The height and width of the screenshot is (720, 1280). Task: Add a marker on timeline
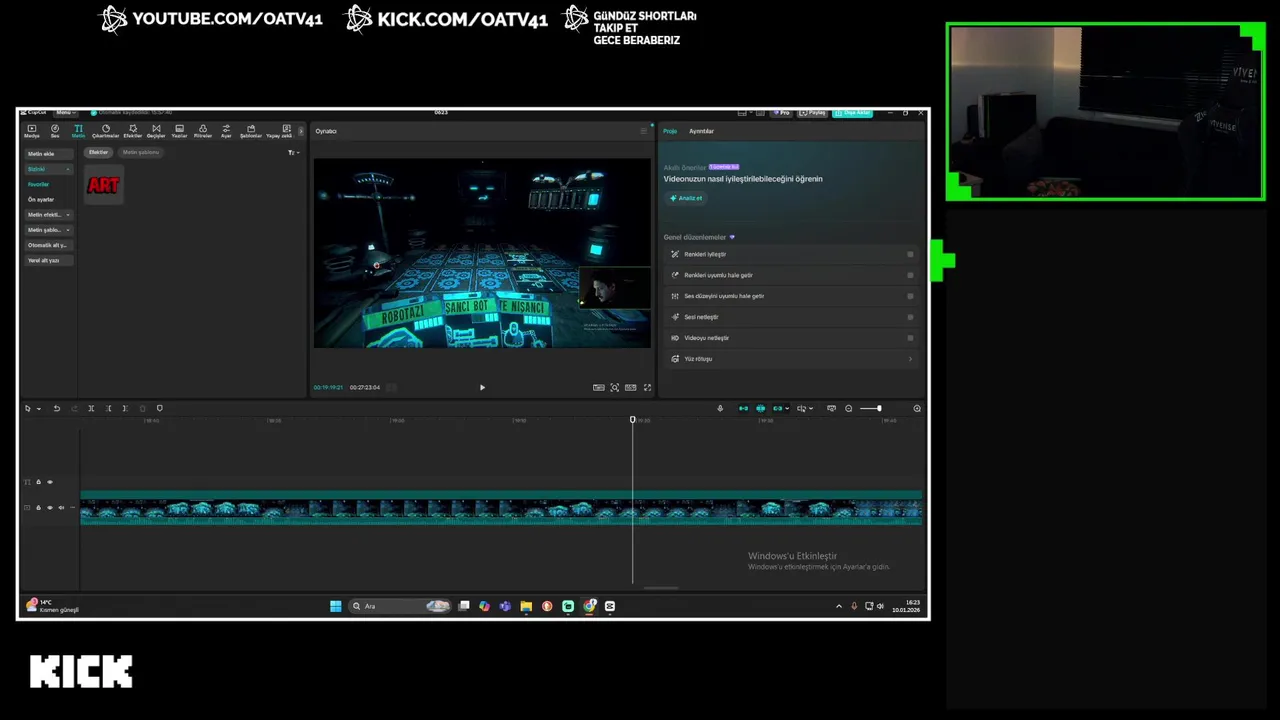point(159,408)
